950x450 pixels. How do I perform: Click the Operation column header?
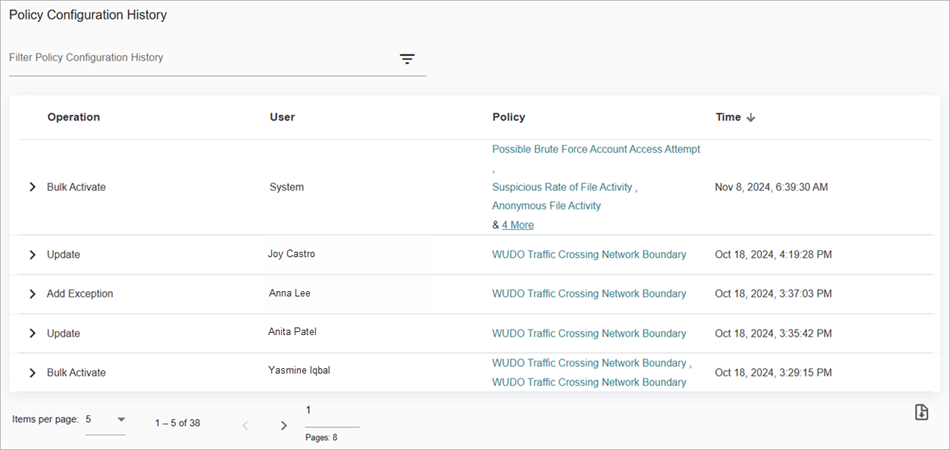coord(74,117)
